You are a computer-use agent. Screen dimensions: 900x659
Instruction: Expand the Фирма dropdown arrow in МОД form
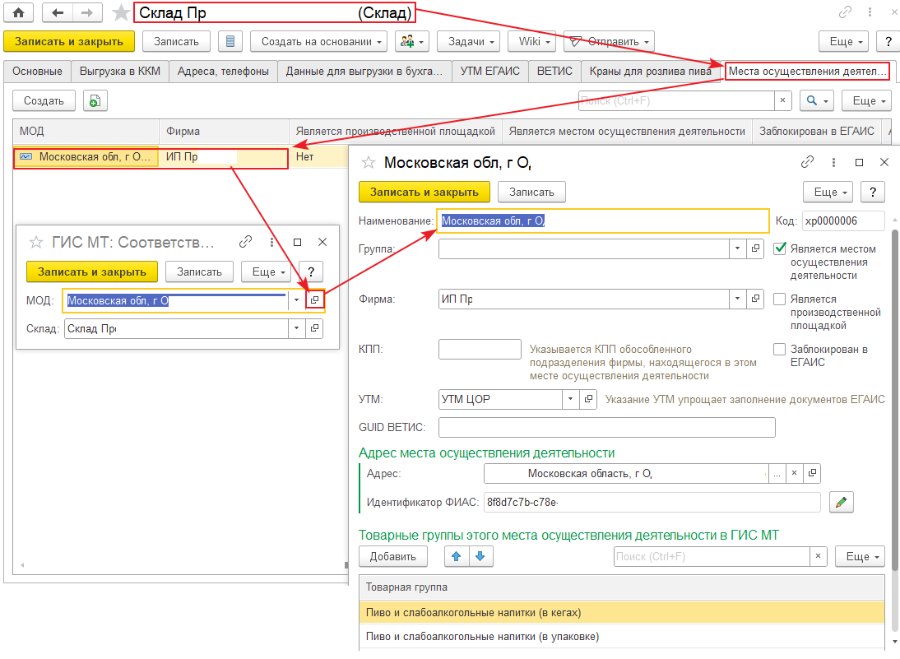pos(738,299)
